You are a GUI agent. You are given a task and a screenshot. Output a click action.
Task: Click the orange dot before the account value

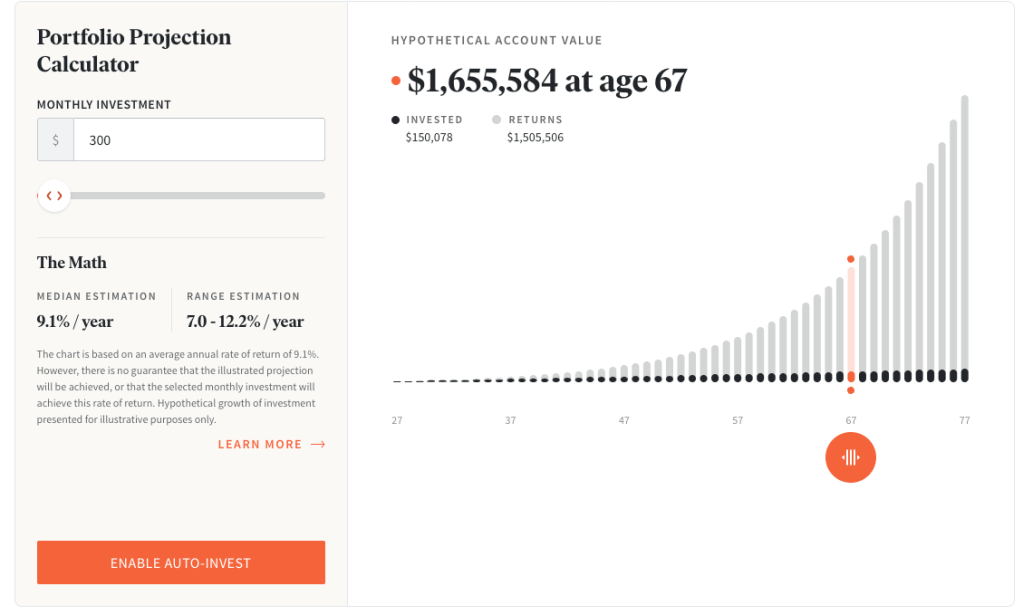396,81
